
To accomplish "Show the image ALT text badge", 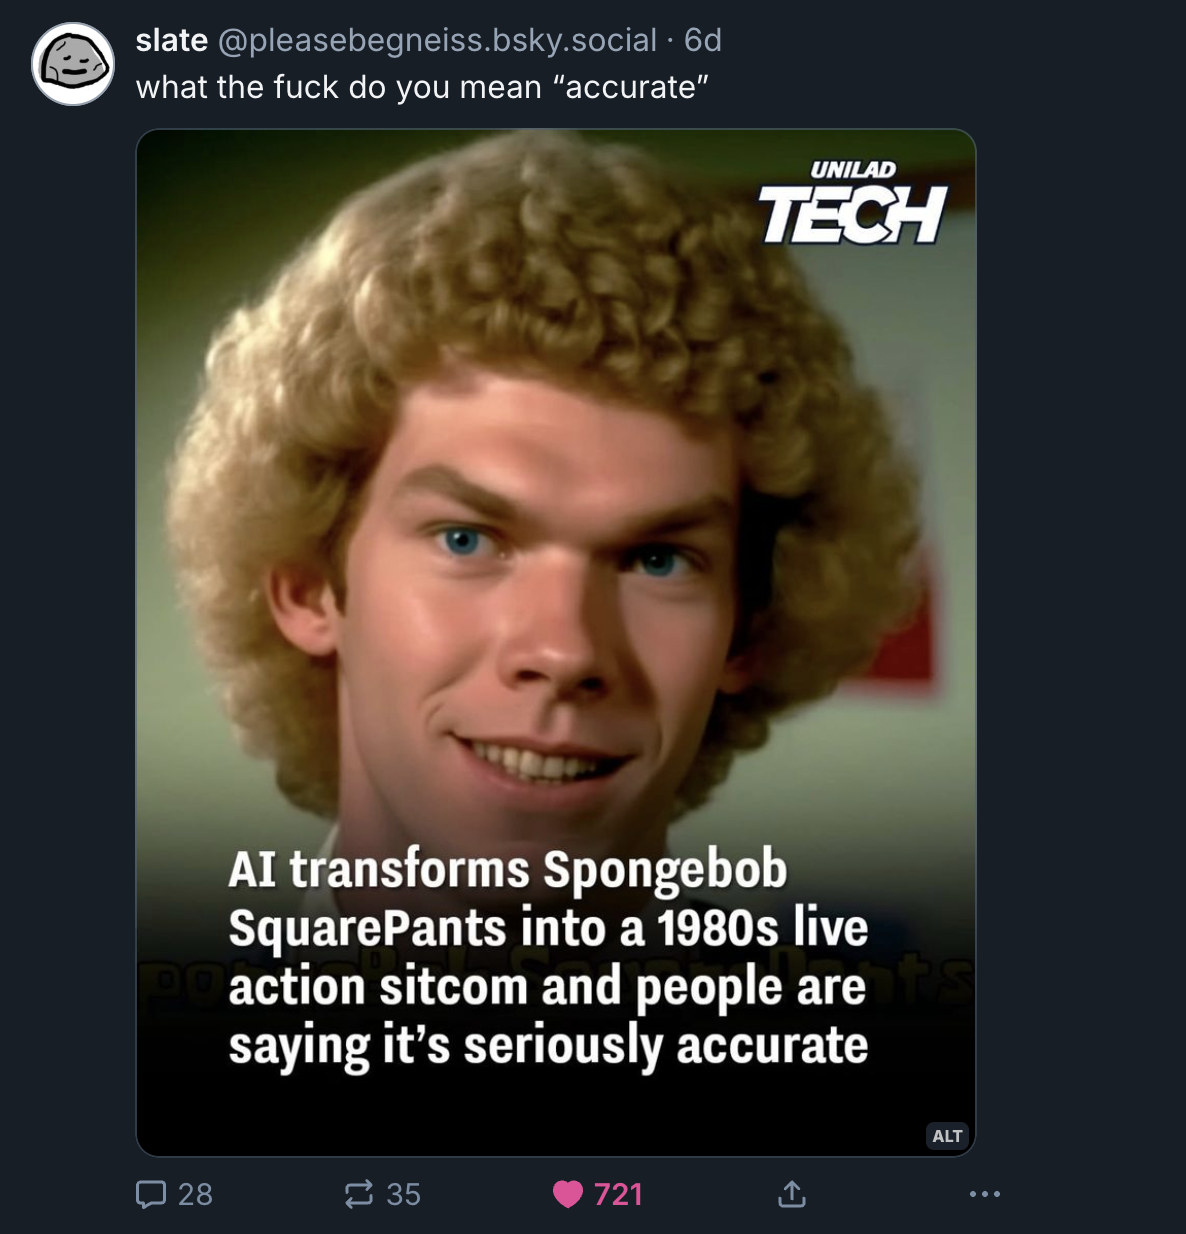I will (947, 1136).
